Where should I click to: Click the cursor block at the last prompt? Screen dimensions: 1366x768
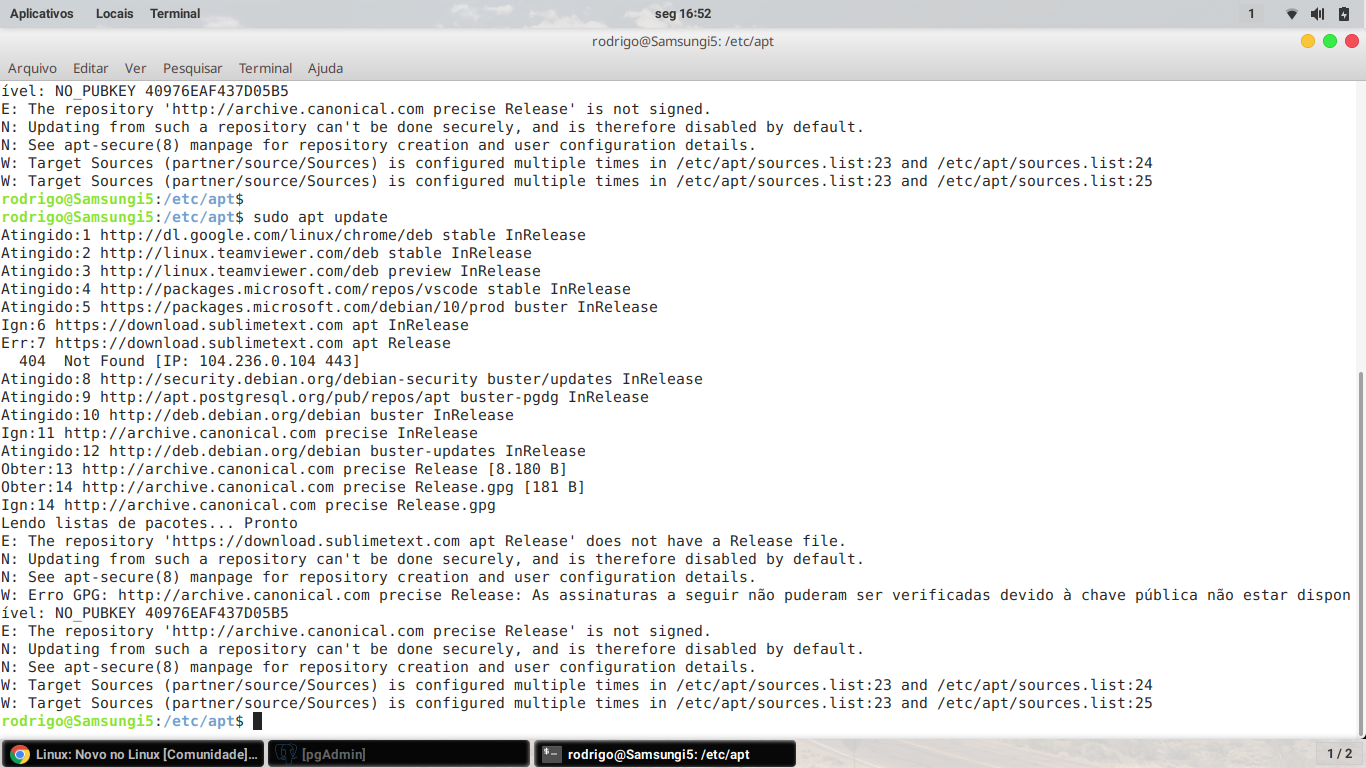tap(257, 721)
